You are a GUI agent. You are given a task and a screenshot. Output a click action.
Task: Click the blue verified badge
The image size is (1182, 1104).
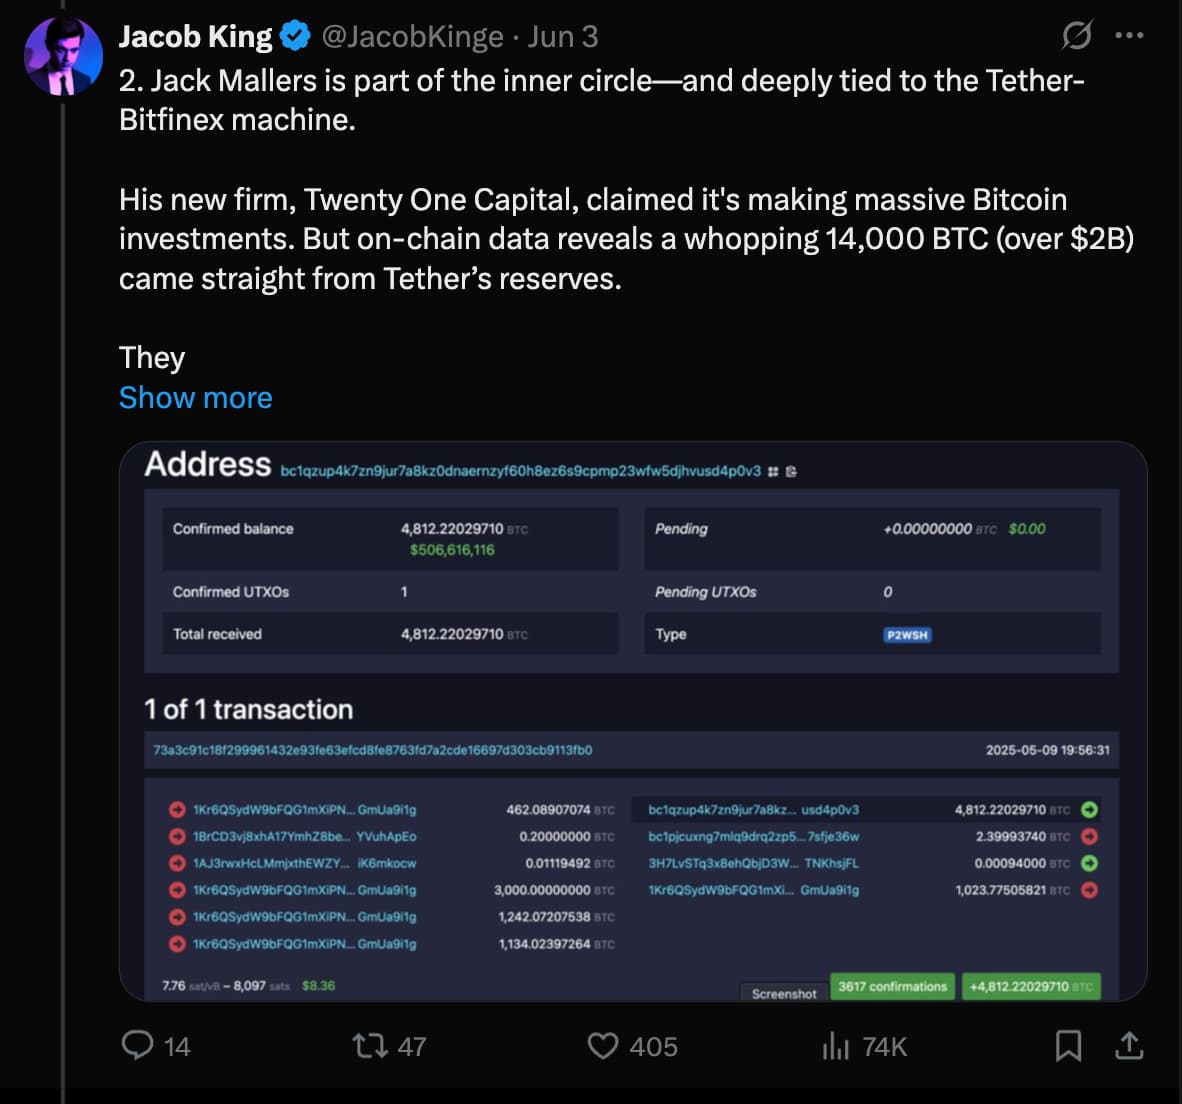(294, 37)
